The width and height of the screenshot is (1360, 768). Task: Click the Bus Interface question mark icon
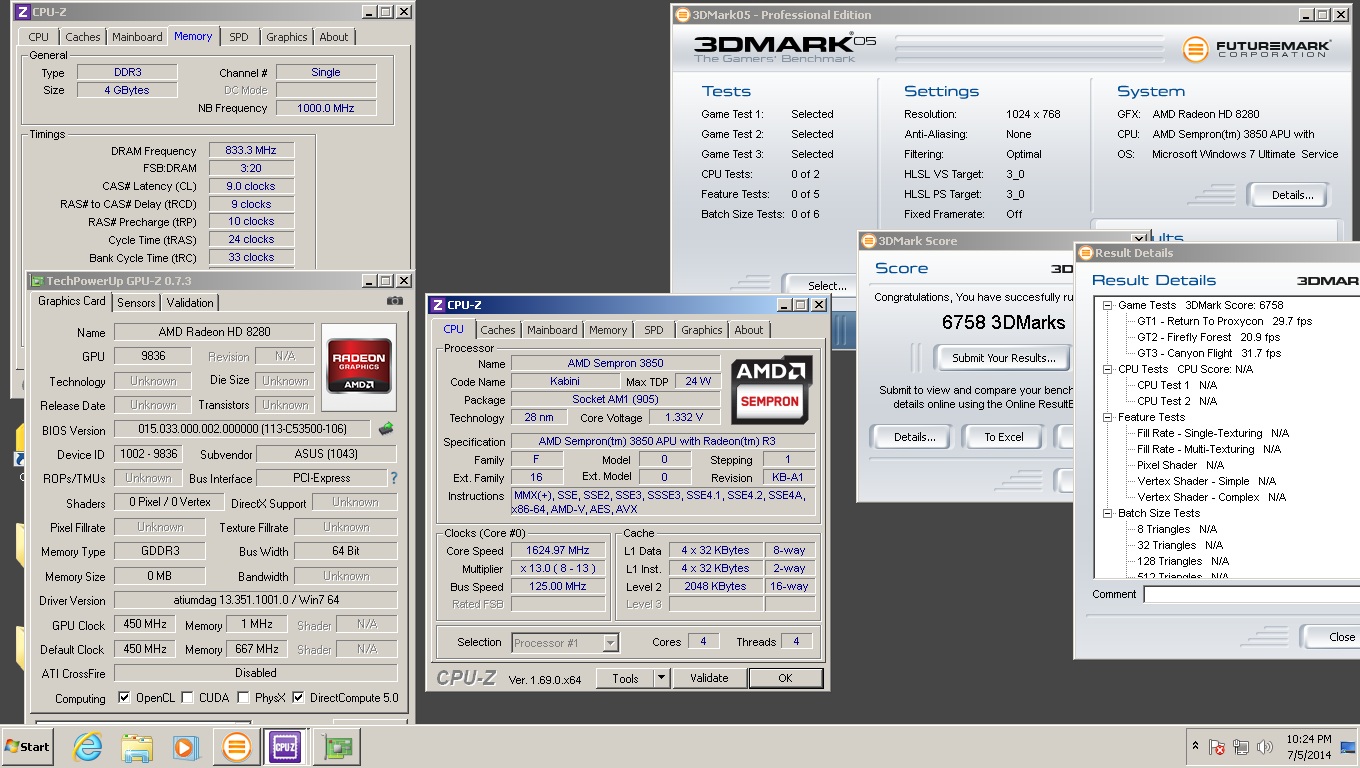(394, 478)
